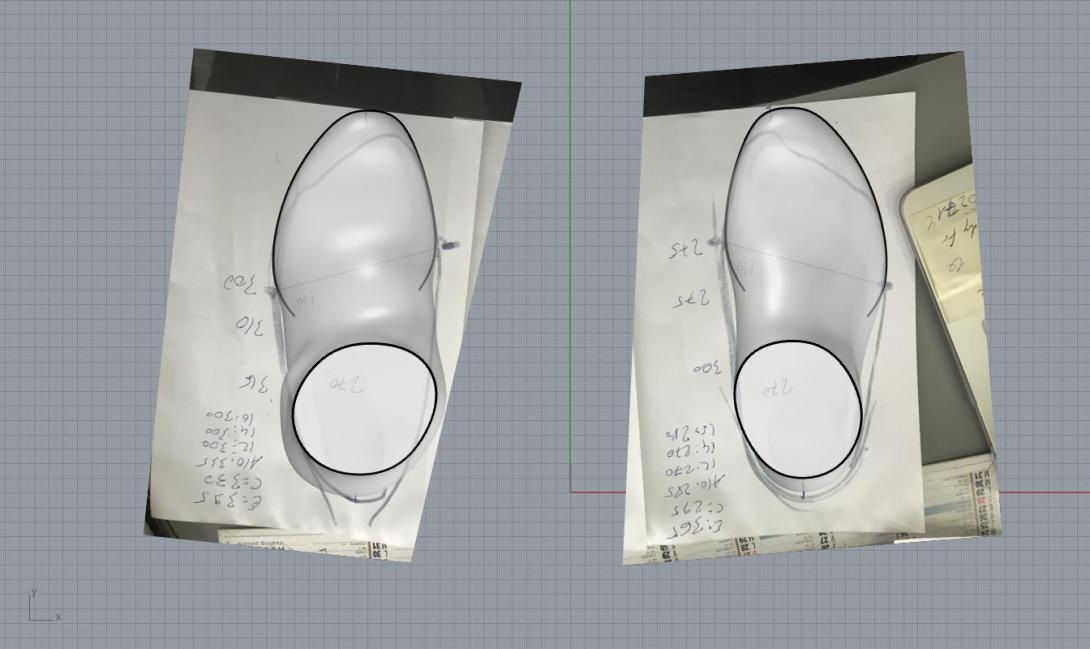Click the dark strip atop the left photo

pyautogui.click(x=350, y=67)
